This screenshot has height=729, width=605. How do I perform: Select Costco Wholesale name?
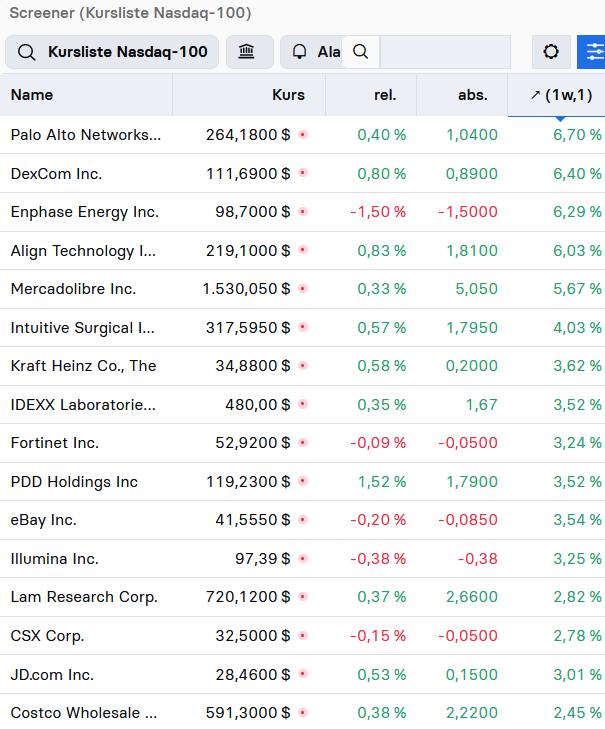[x=84, y=713]
